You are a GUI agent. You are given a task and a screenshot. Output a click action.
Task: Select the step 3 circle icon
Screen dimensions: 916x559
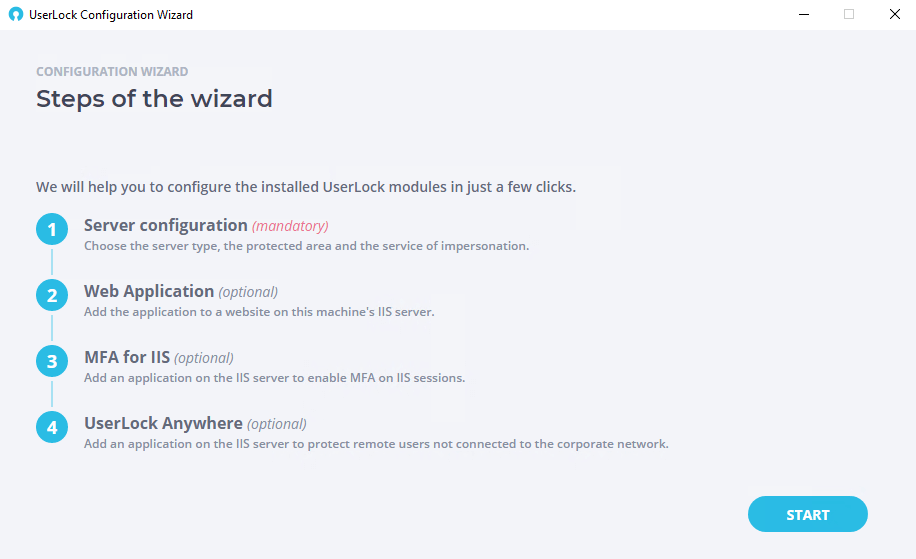(x=52, y=361)
